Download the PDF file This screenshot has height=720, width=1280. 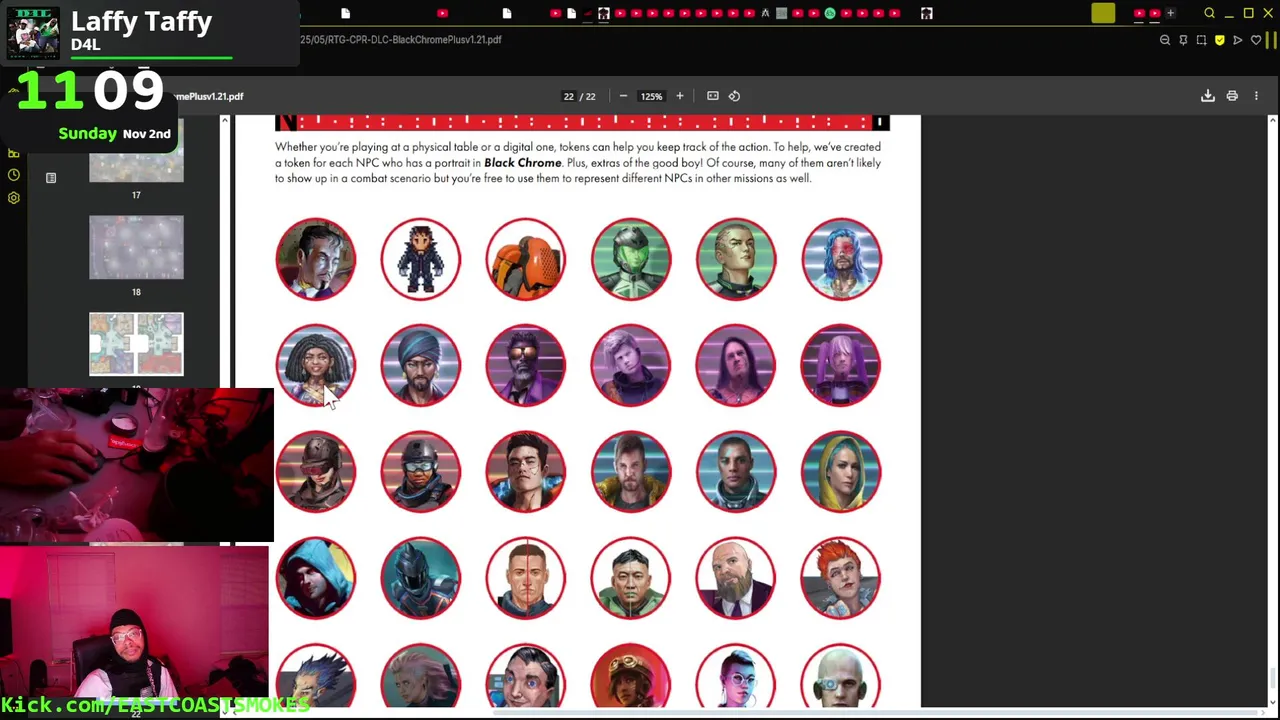tap(1208, 96)
